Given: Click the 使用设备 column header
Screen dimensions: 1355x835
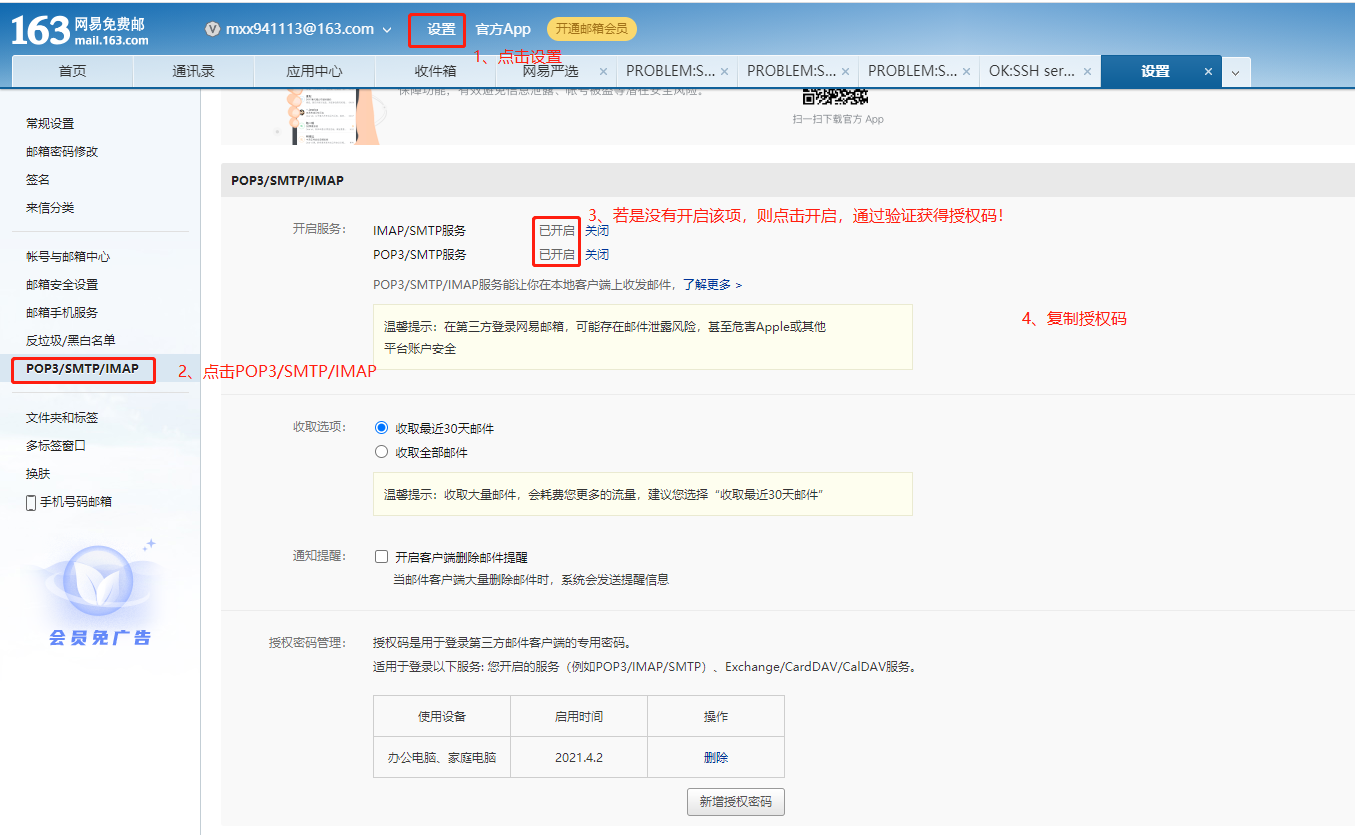Looking at the screenshot, I should point(442,717).
